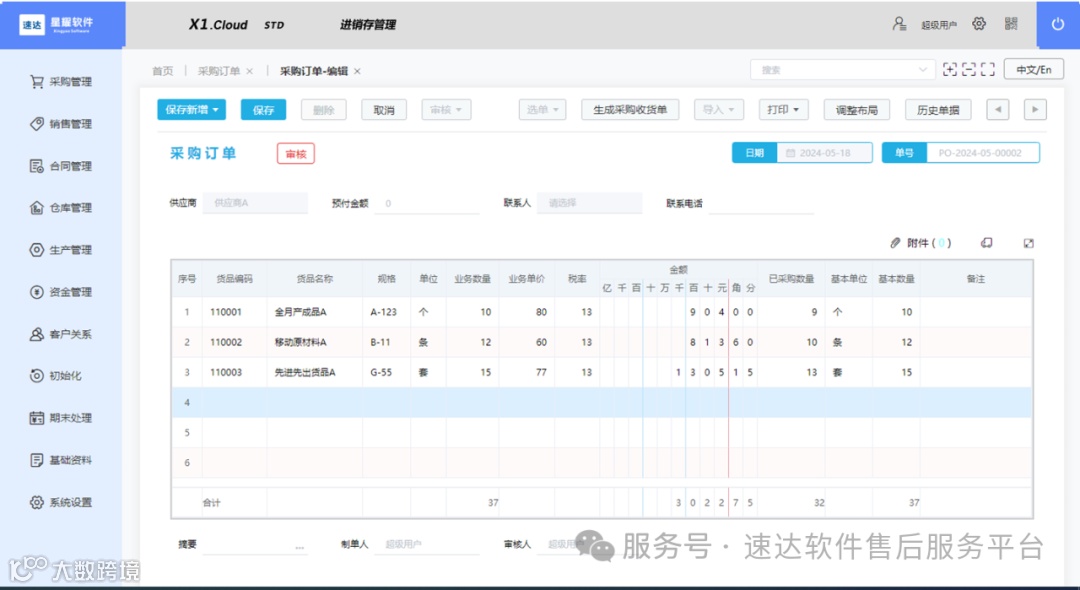The height and width of the screenshot is (590, 1080).
Task: Go to the next document arrow
Action: 1035,109
